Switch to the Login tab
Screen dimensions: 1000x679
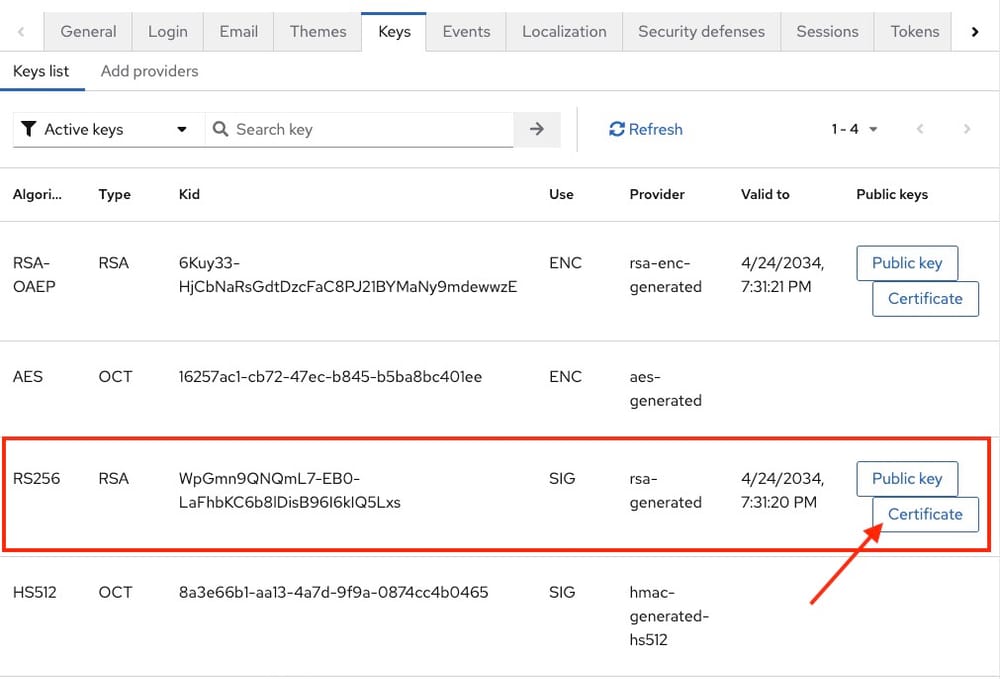point(168,31)
